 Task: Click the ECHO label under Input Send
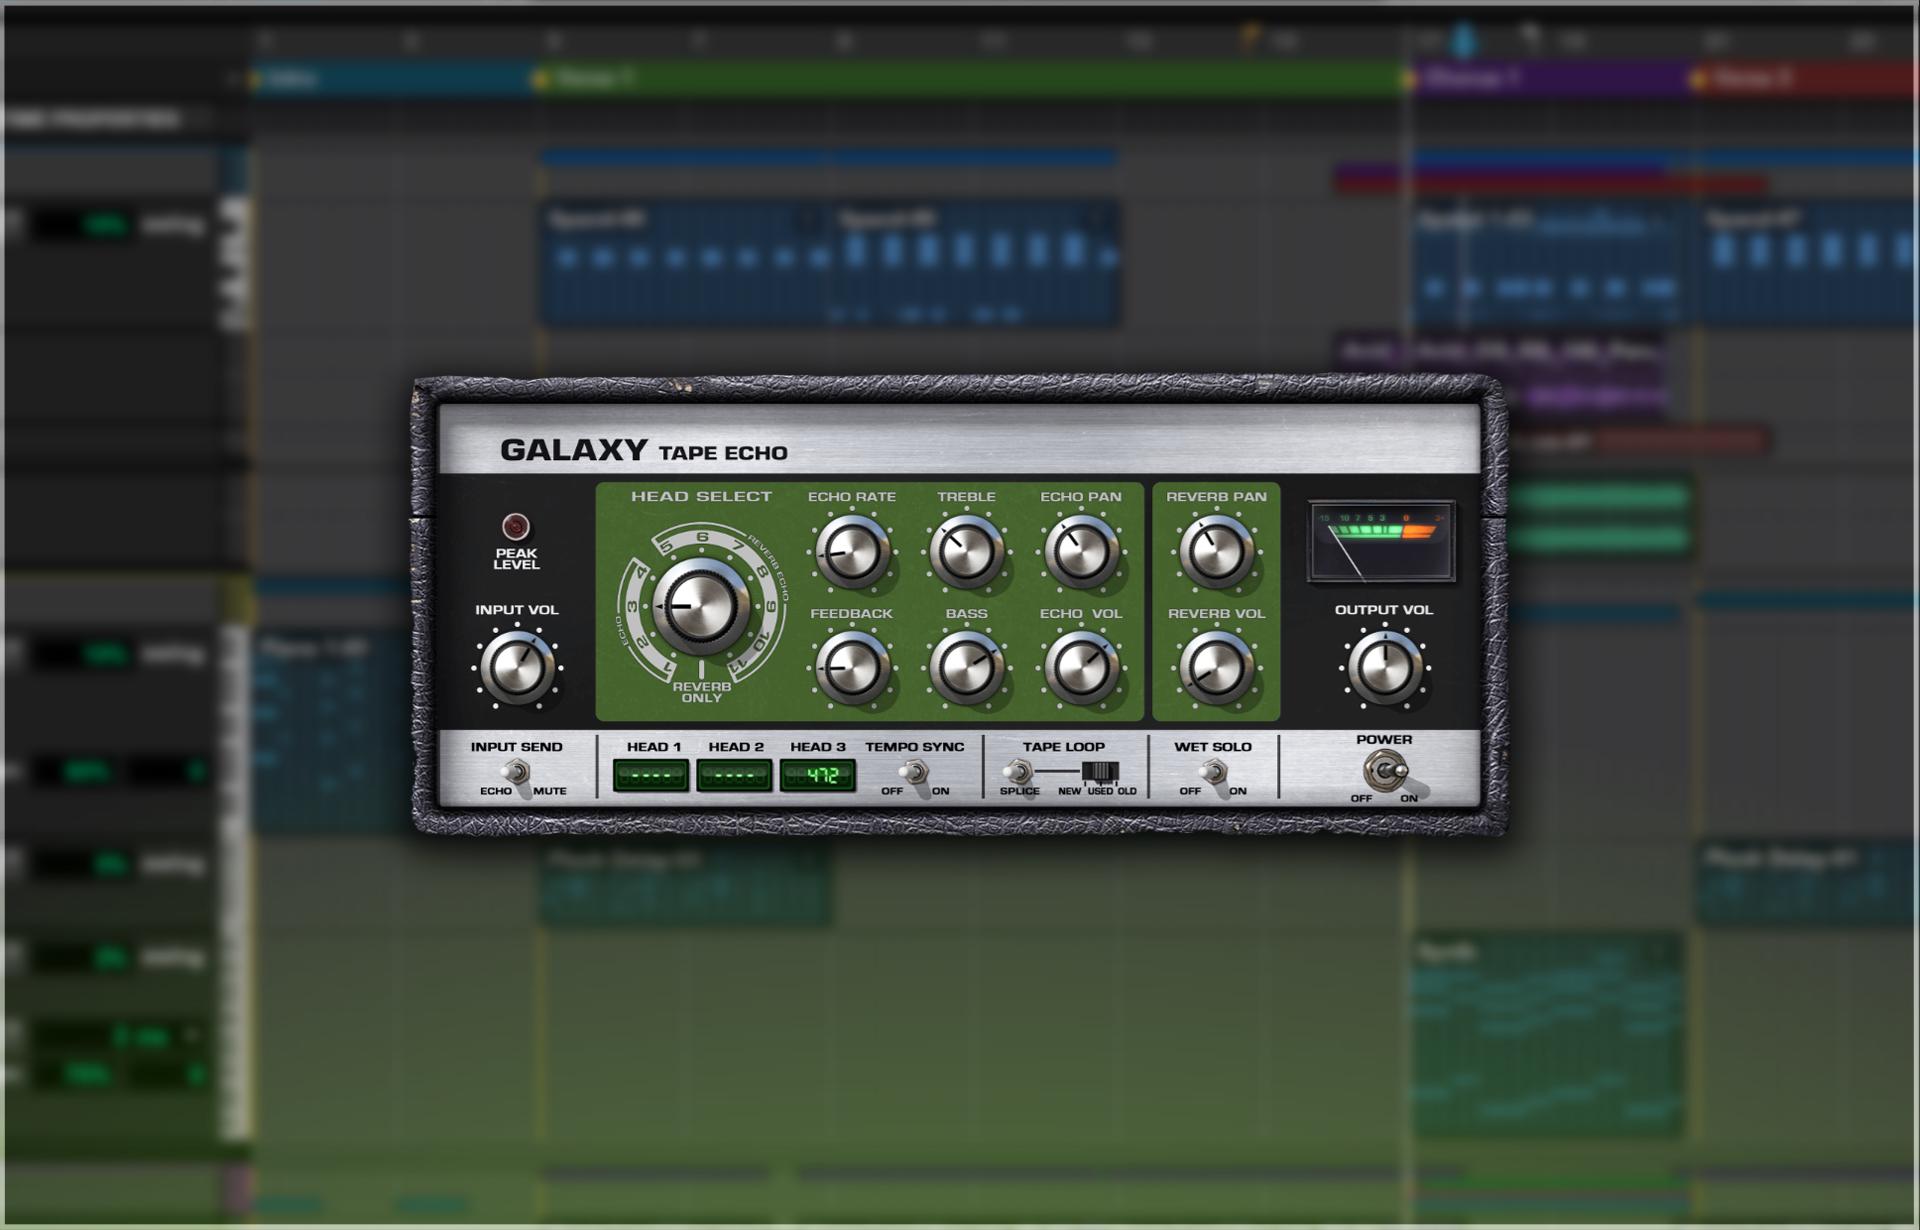point(496,791)
